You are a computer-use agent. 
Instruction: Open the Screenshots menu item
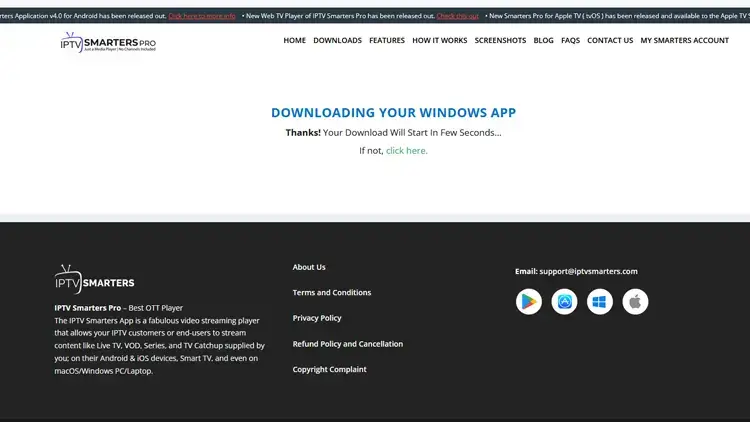[x=500, y=40]
